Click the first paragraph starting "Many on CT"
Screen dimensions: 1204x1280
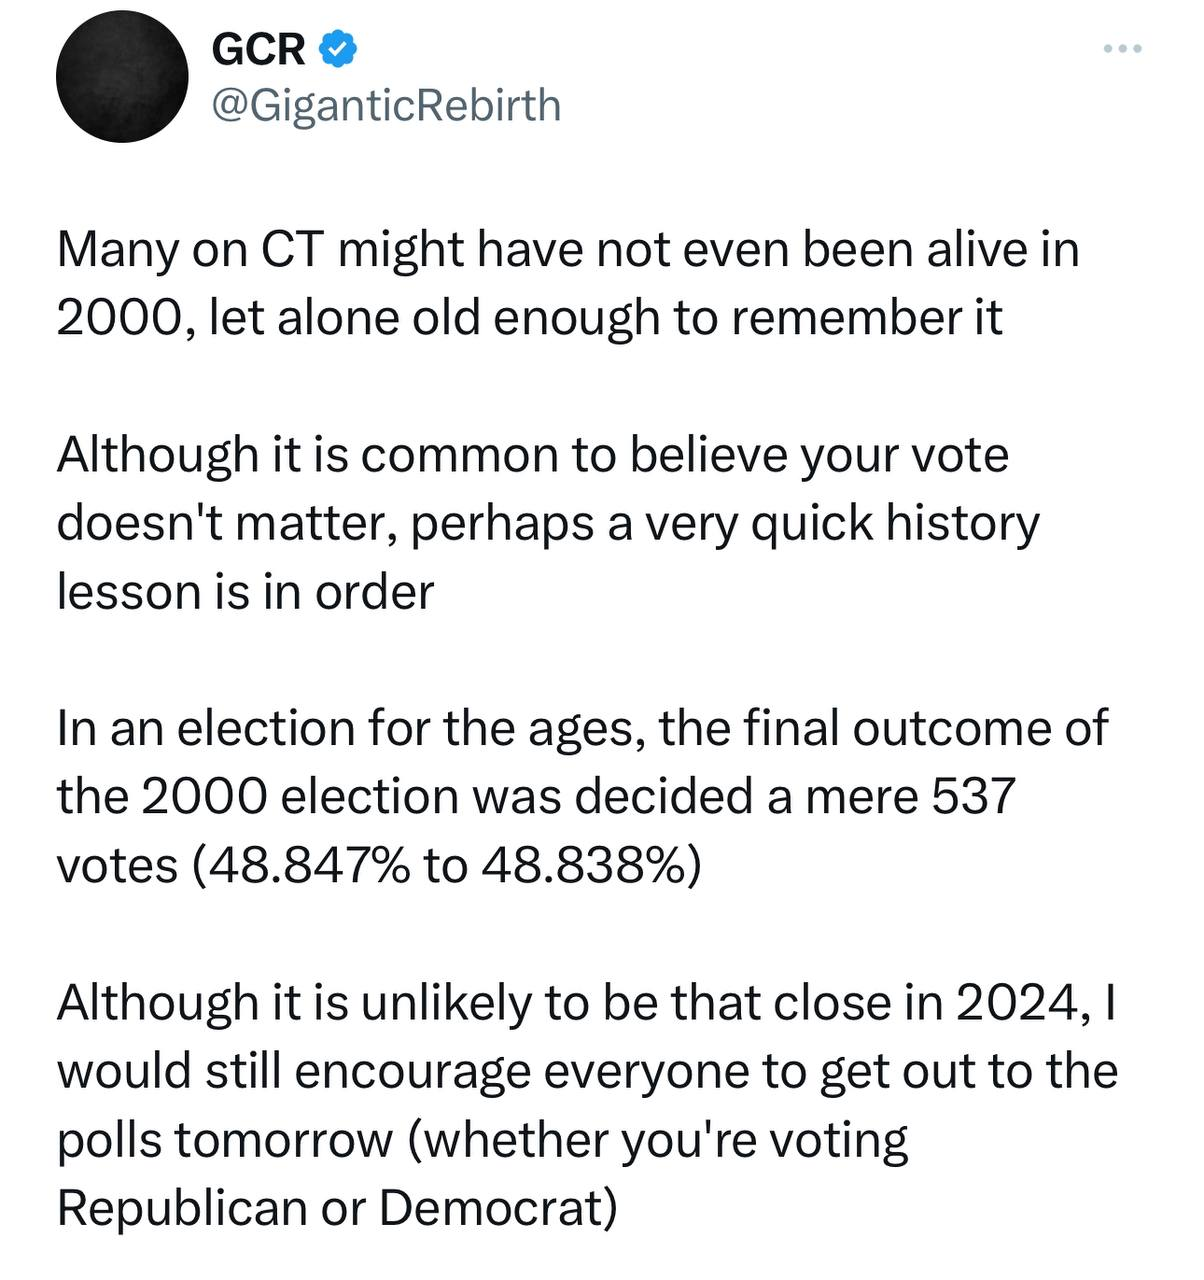pyautogui.click(x=568, y=248)
